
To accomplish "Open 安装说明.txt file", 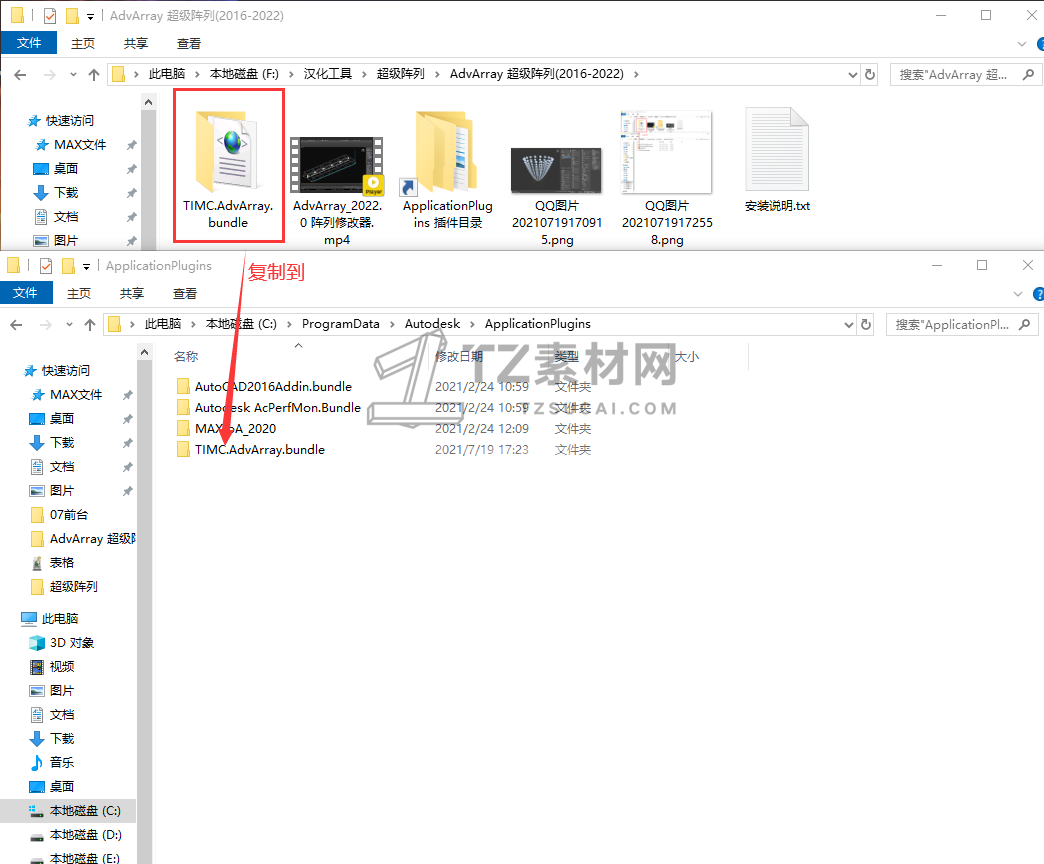I will tap(777, 160).
